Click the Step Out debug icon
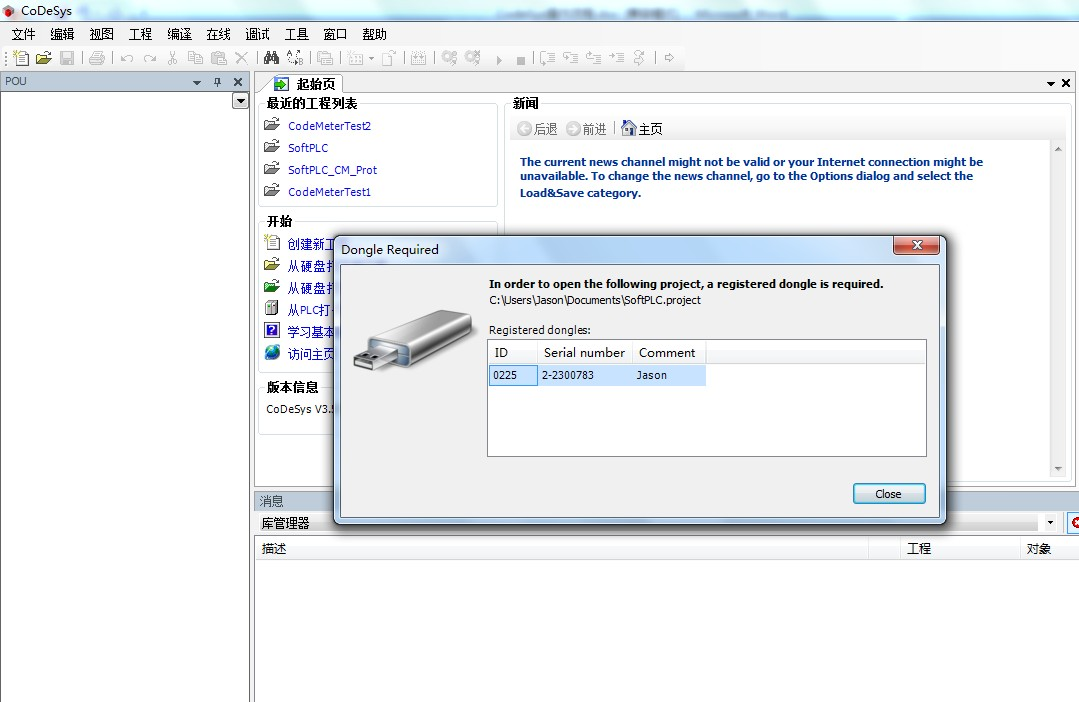The width and height of the screenshot is (1079, 702). coord(593,58)
